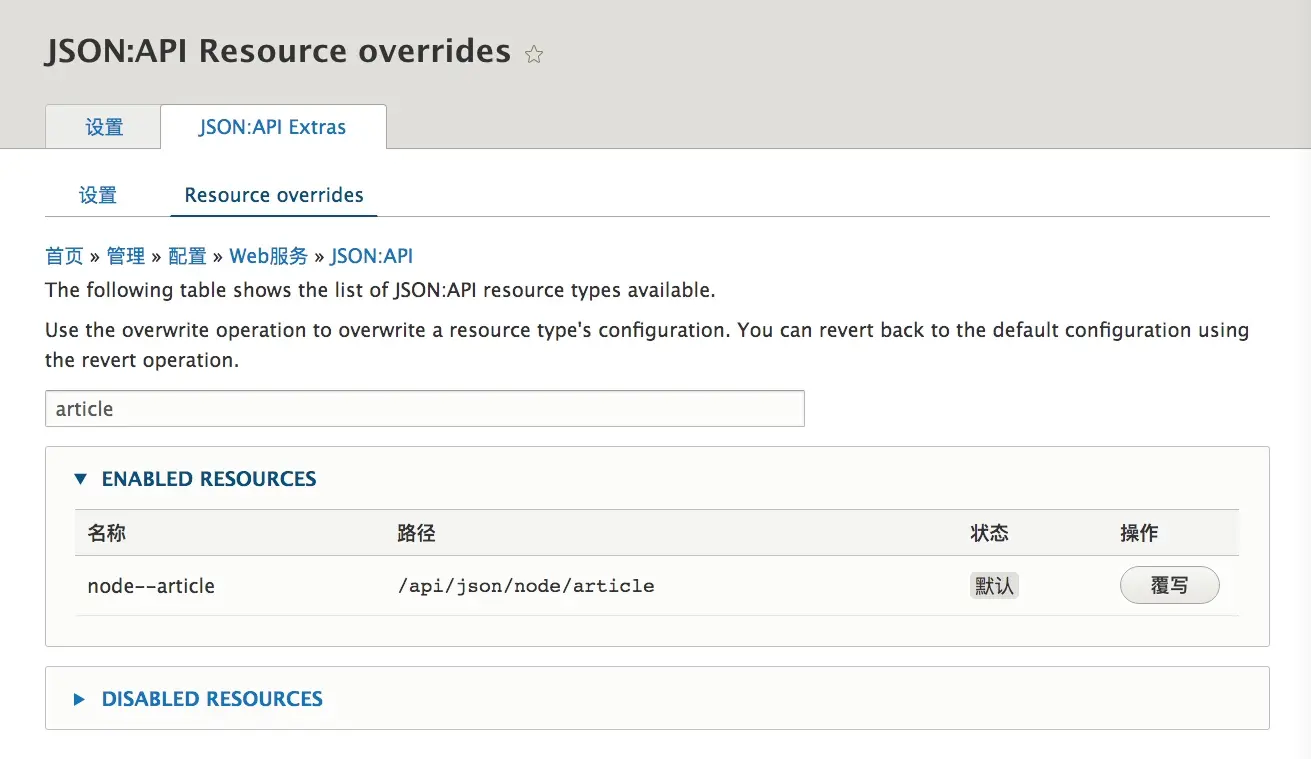Go to 首页 breadcrumb link
Viewport: 1311px width, 759px height.
(x=64, y=256)
